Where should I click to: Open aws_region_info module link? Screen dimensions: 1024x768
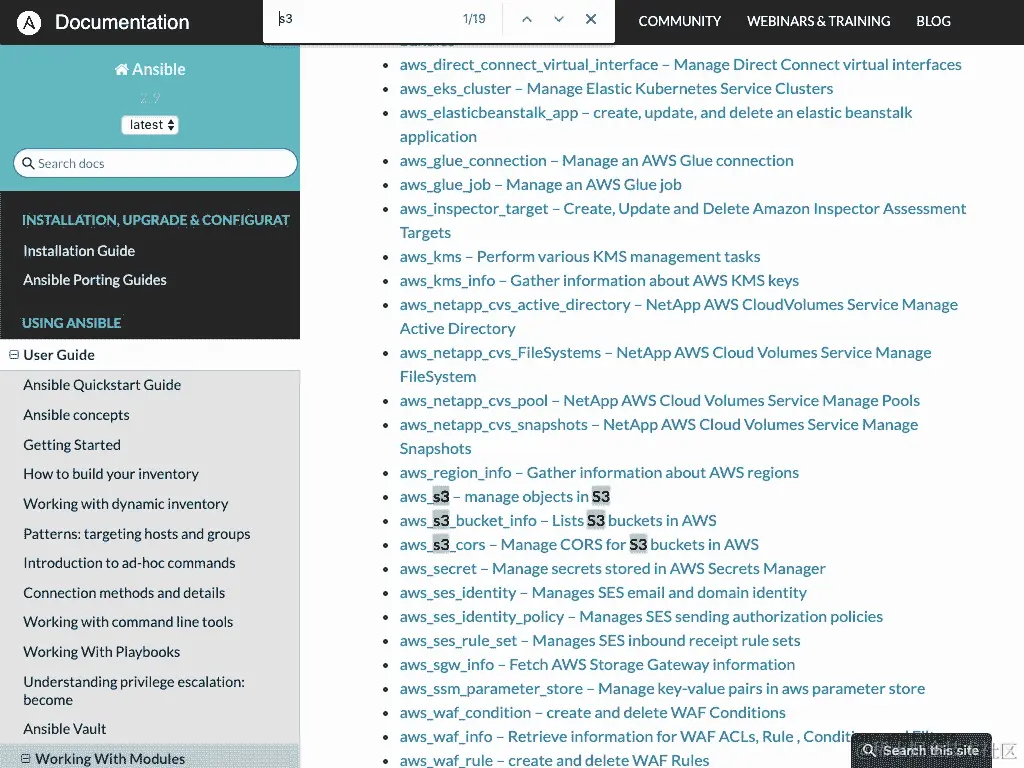600,473
